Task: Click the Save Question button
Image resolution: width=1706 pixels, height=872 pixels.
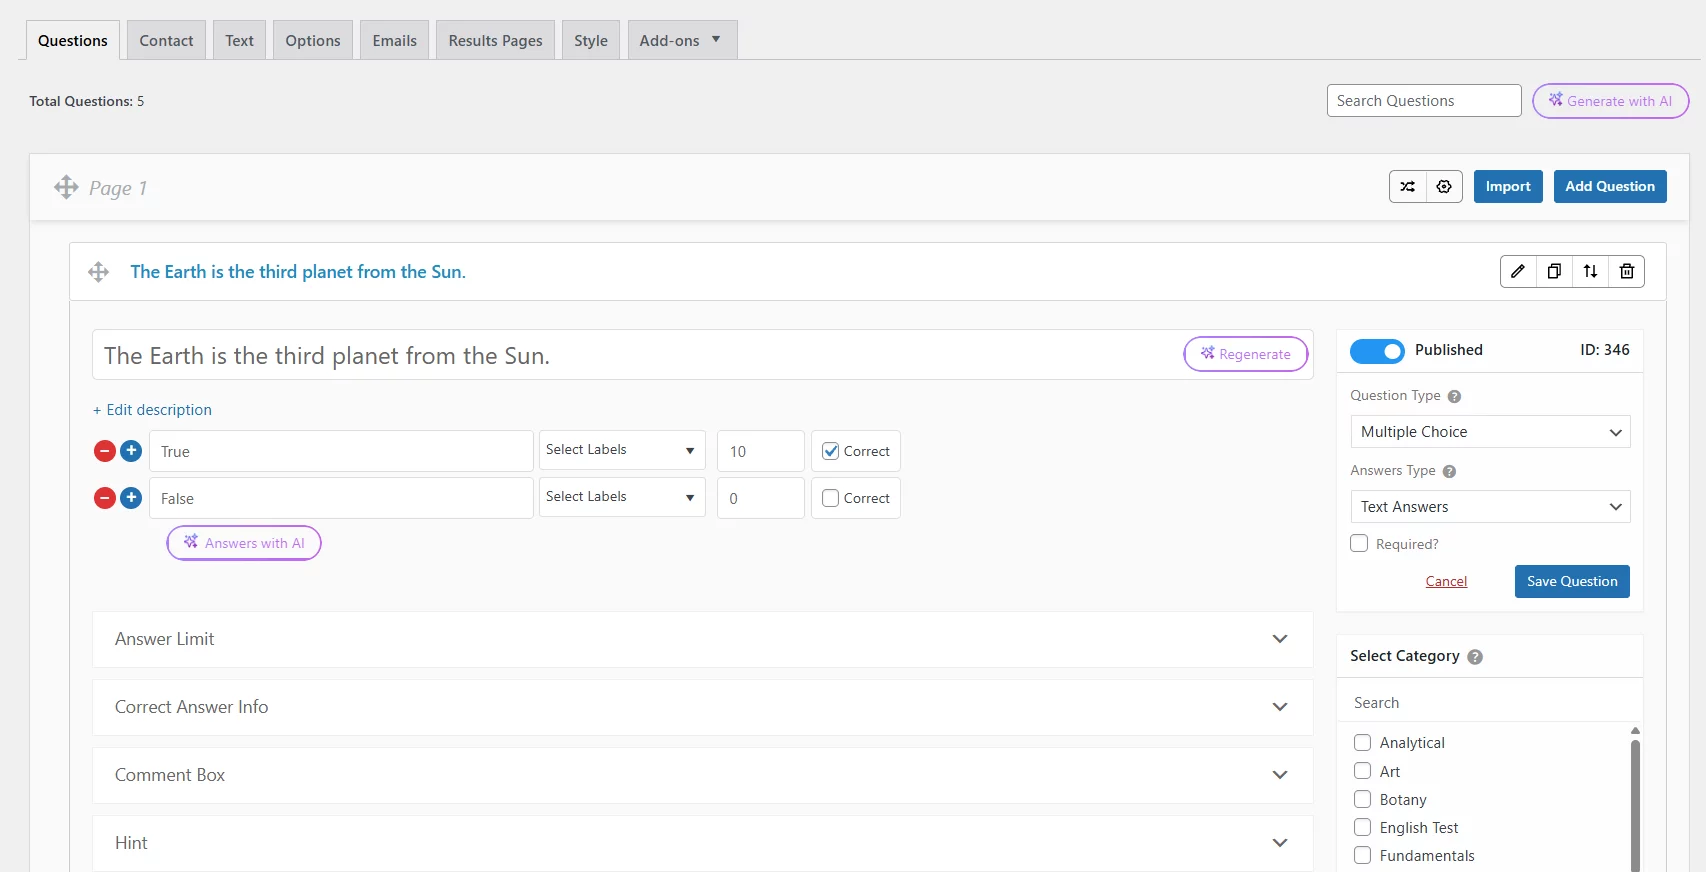Action: pos(1572,581)
